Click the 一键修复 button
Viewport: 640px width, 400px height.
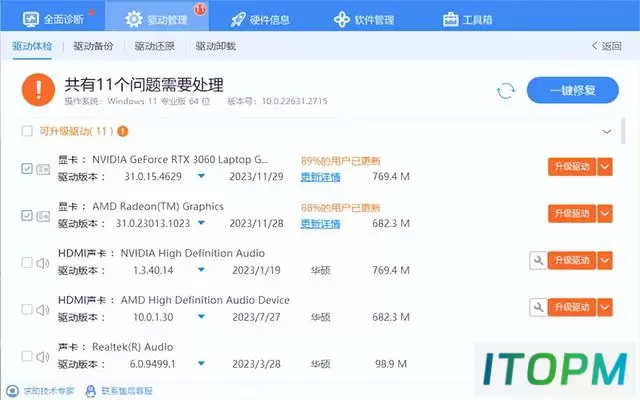(x=573, y=90)
